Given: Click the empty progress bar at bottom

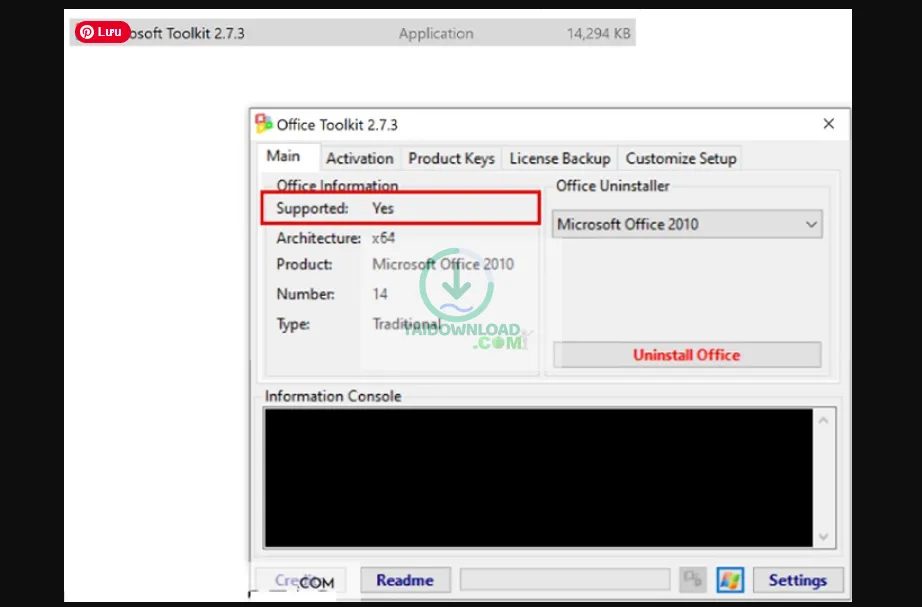Looking at the screenshot, I should [x=564, y=580].
